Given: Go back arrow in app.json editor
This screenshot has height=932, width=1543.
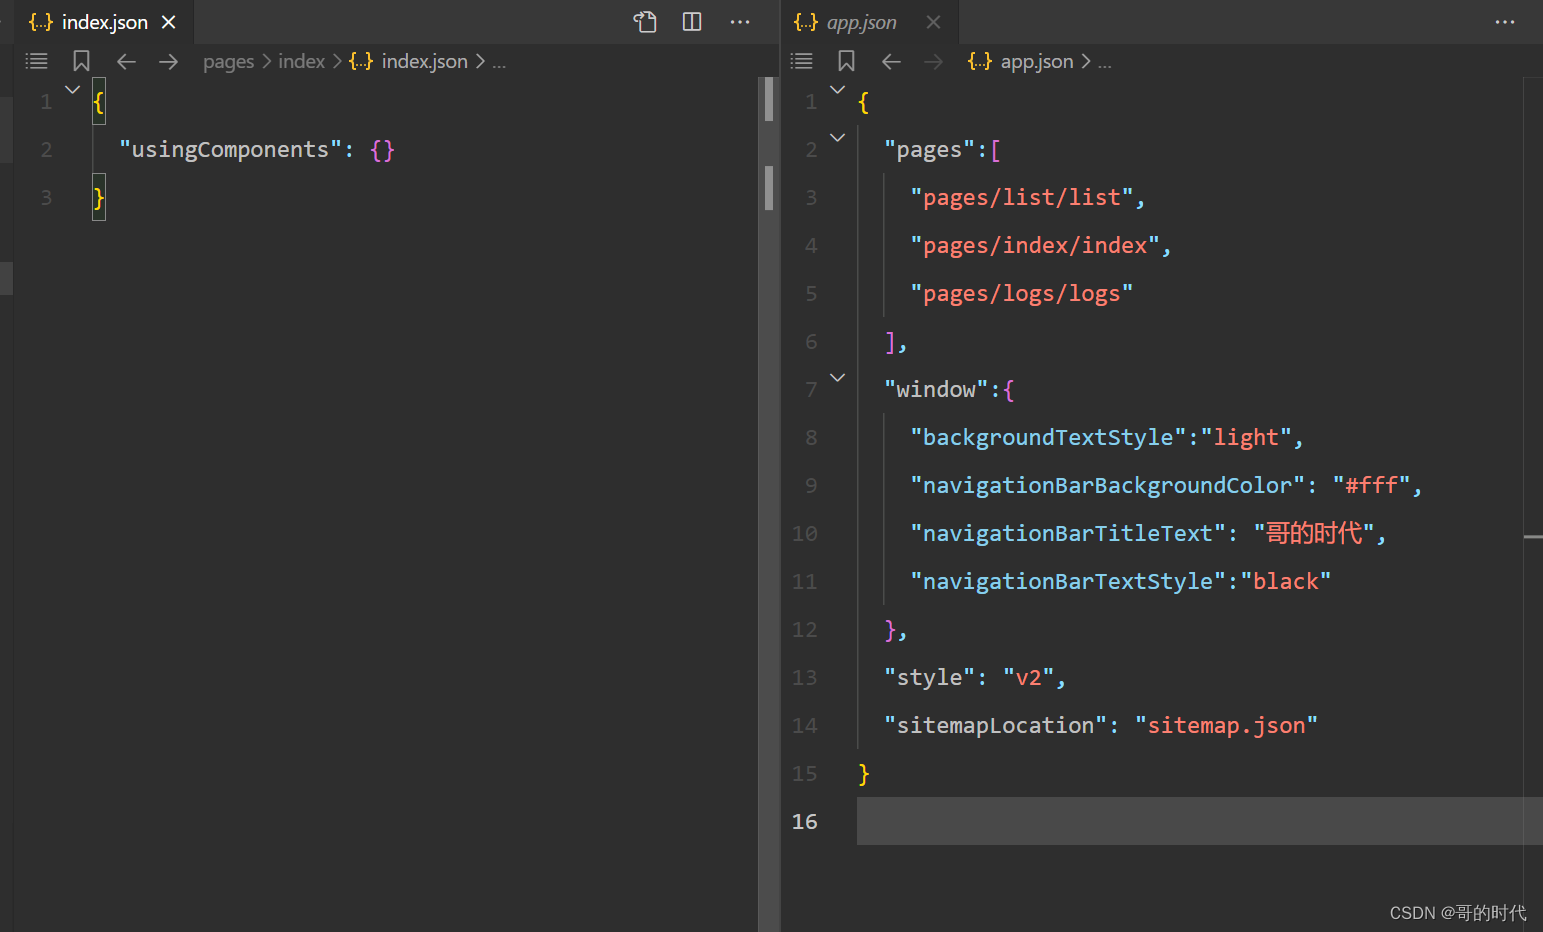Looking at the screenshot, I should (x=891, y=61).
